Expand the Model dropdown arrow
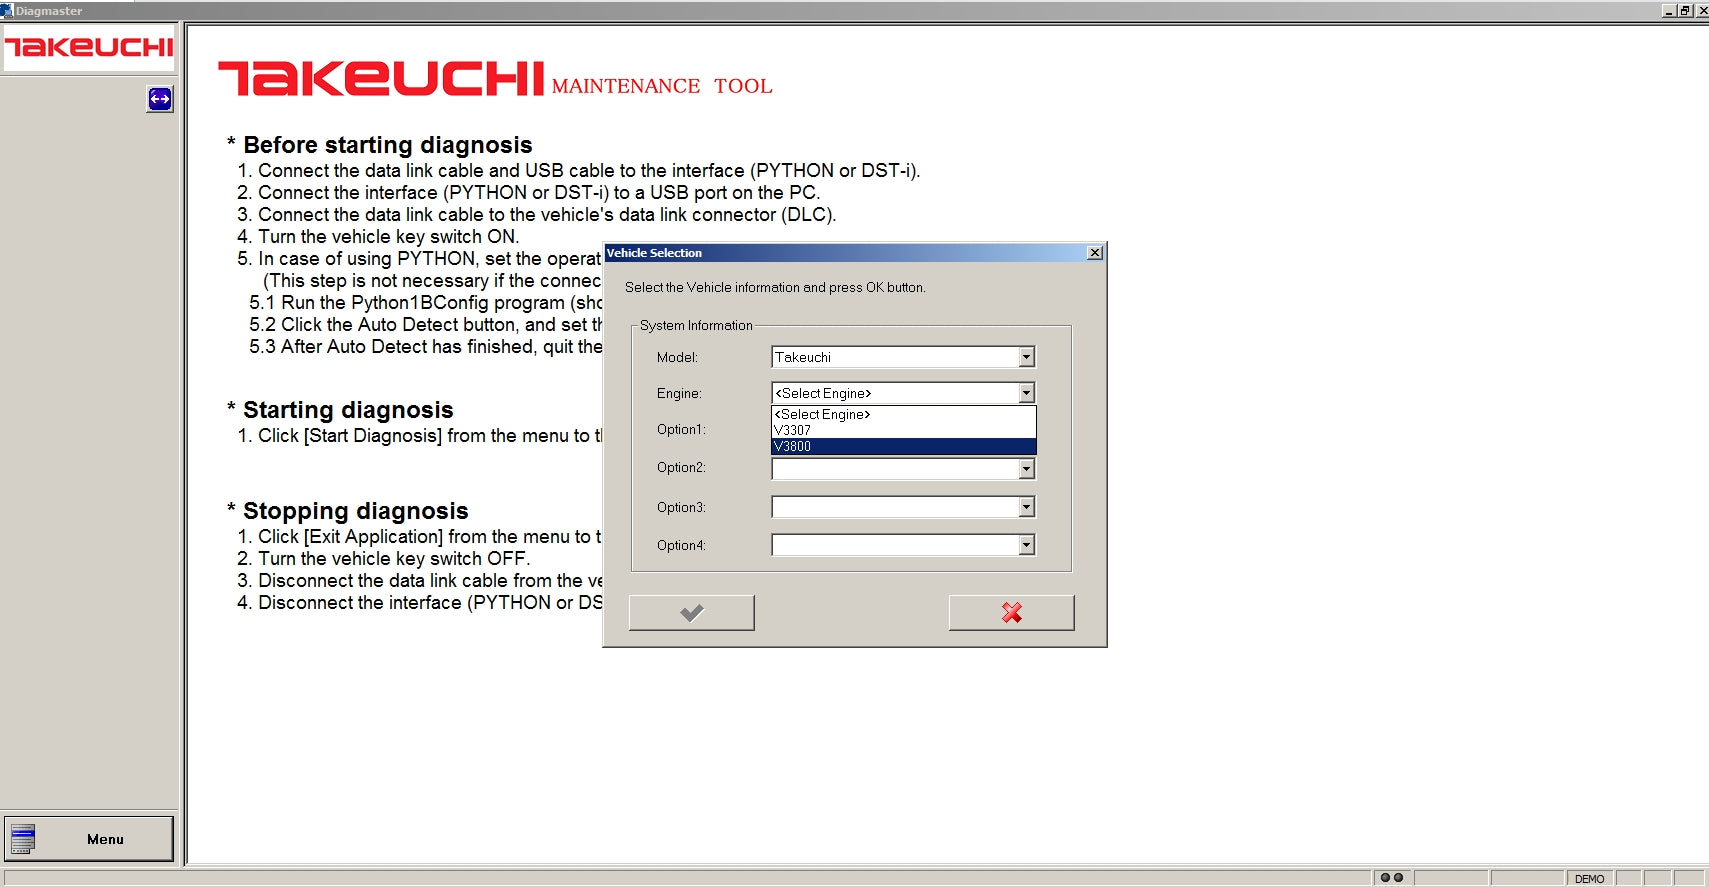Screen dimensions: 1709x887 click(x=1026, y=357)
